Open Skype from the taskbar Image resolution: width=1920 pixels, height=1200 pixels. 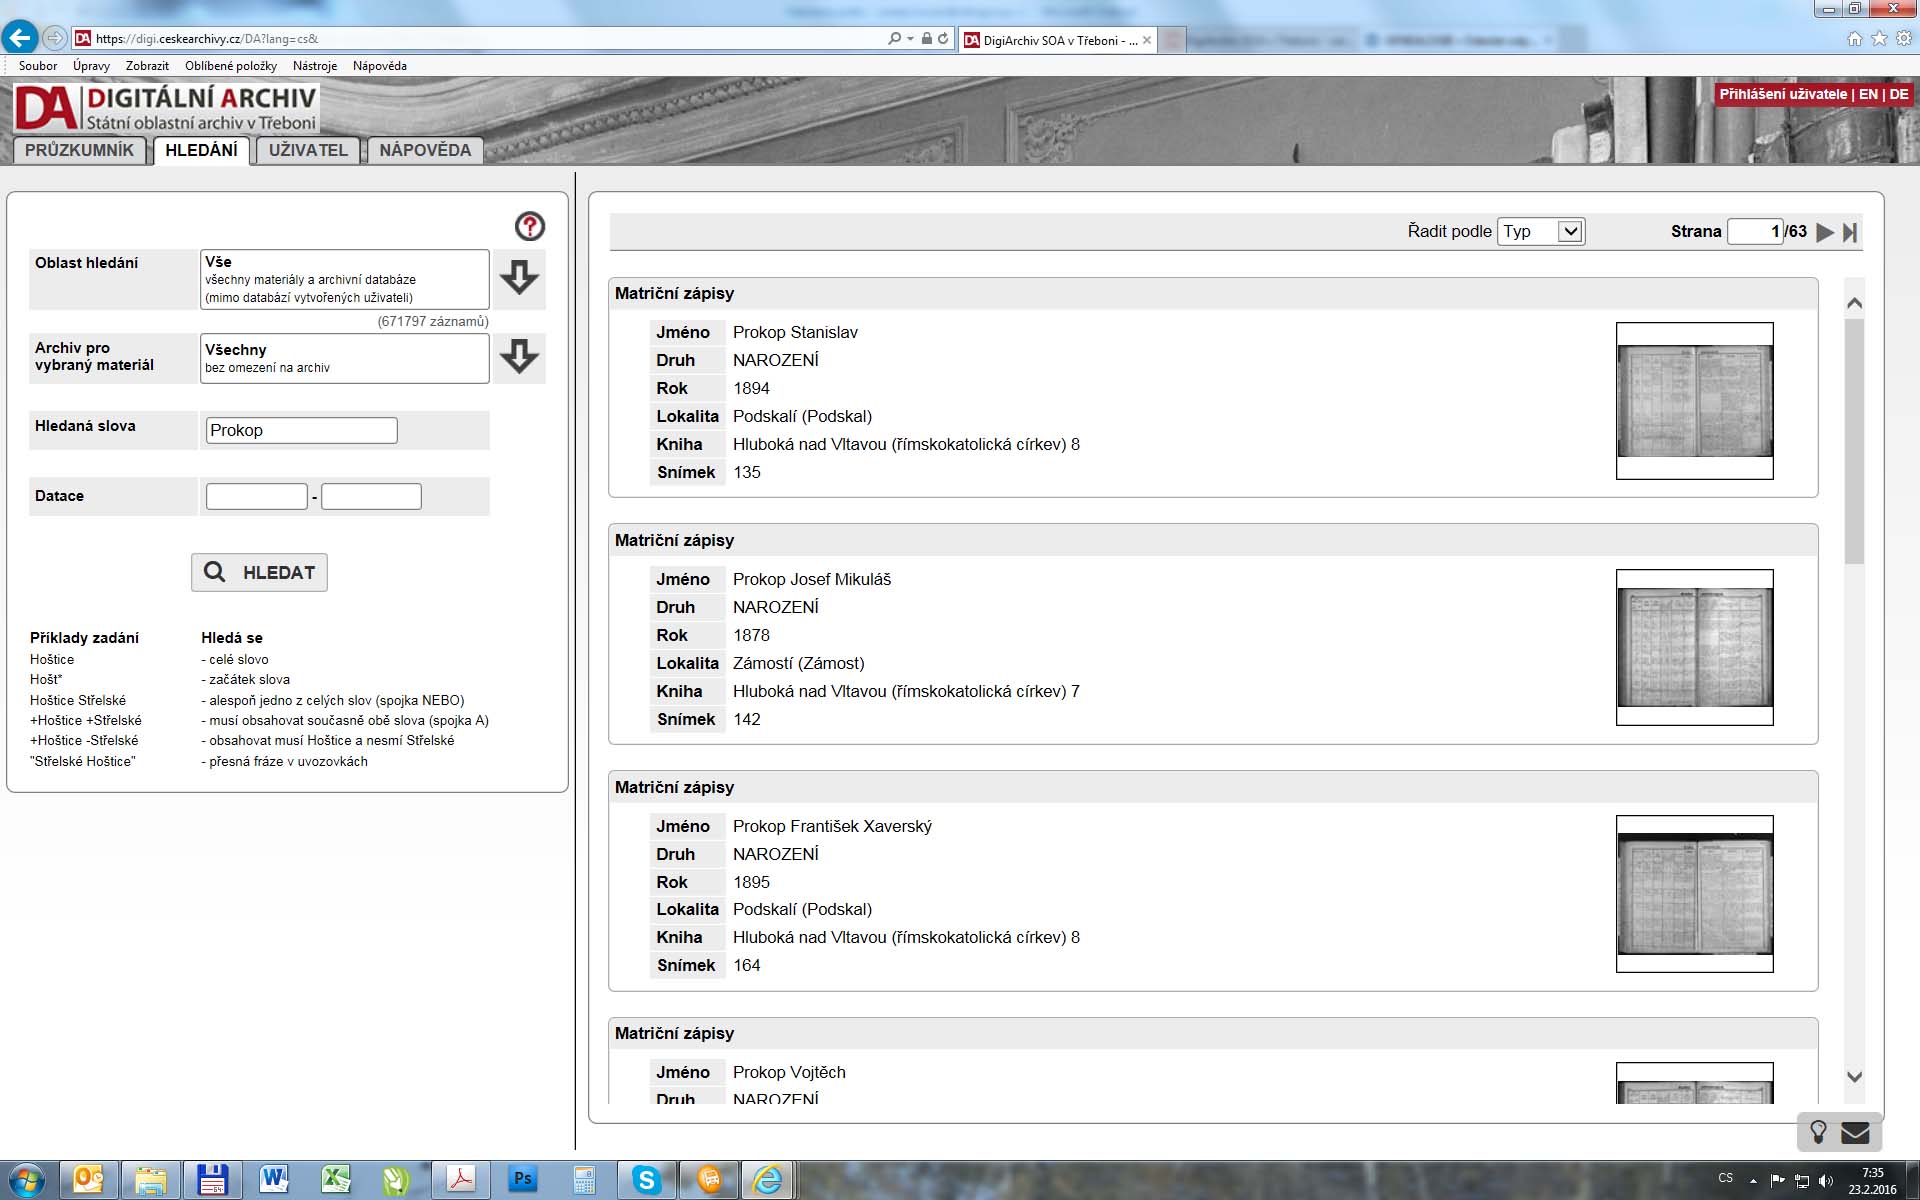646,1180
